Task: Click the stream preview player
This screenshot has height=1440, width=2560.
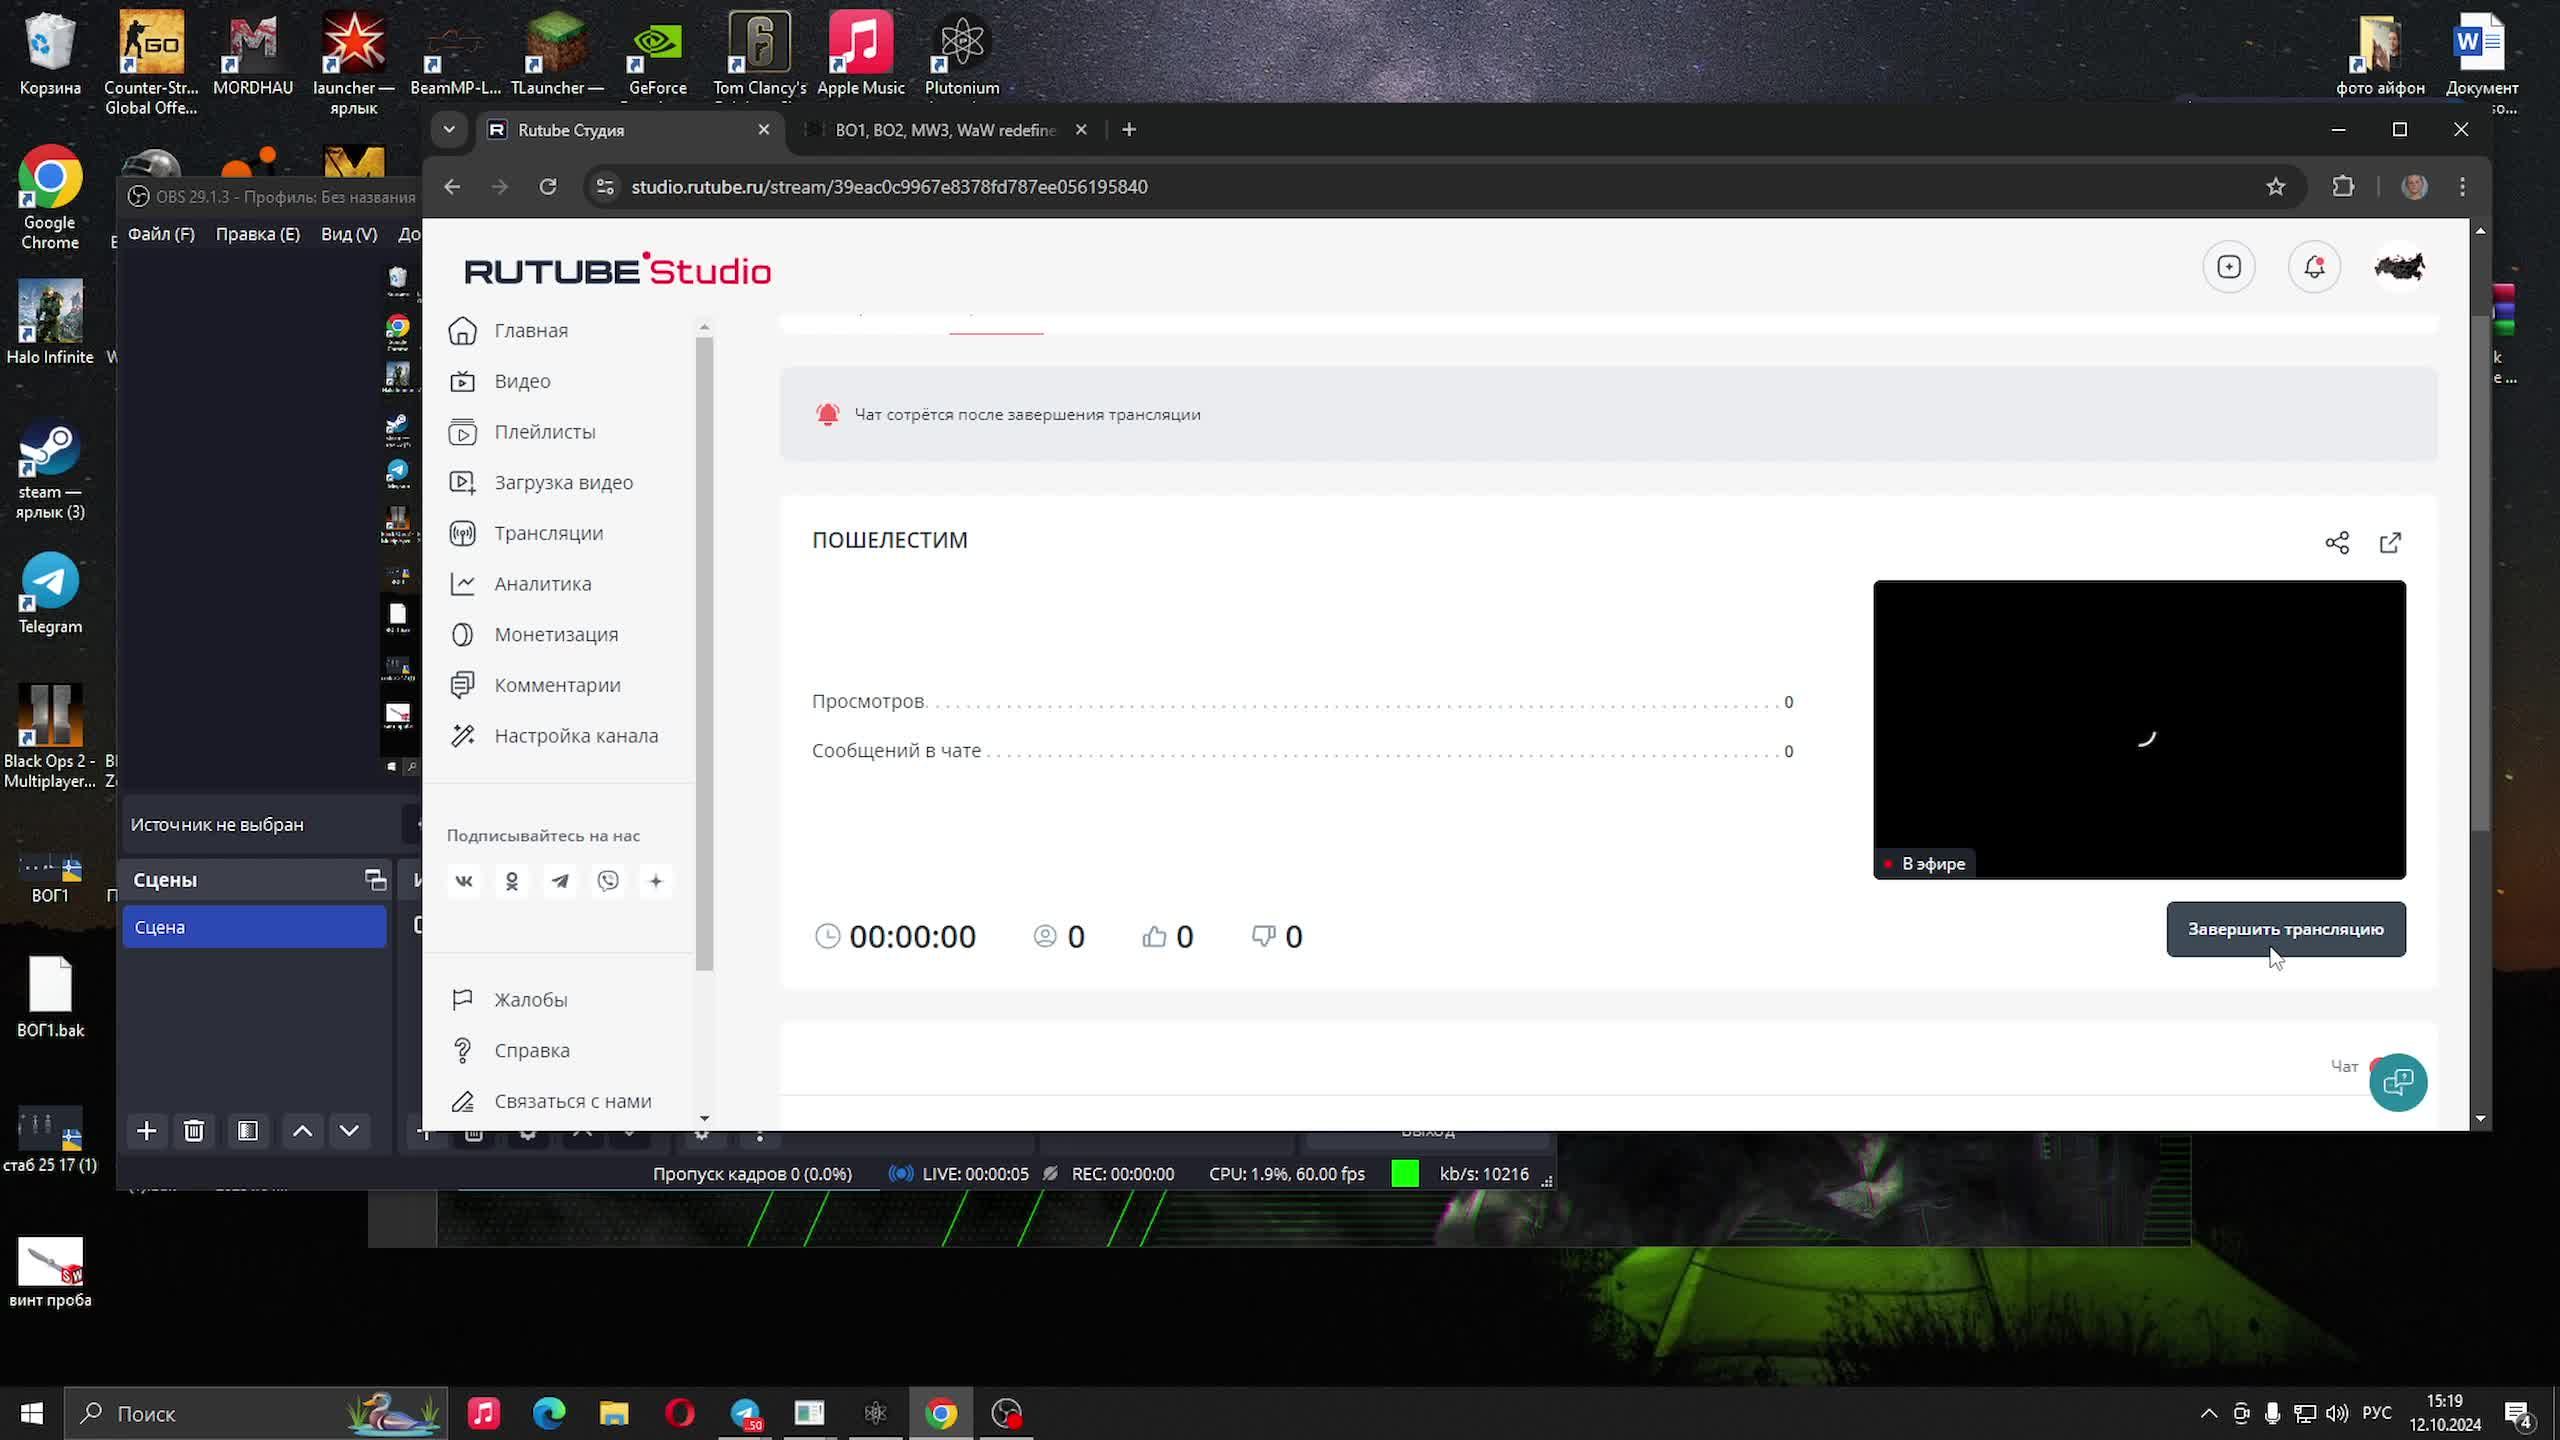Action: click(2139, 729)
